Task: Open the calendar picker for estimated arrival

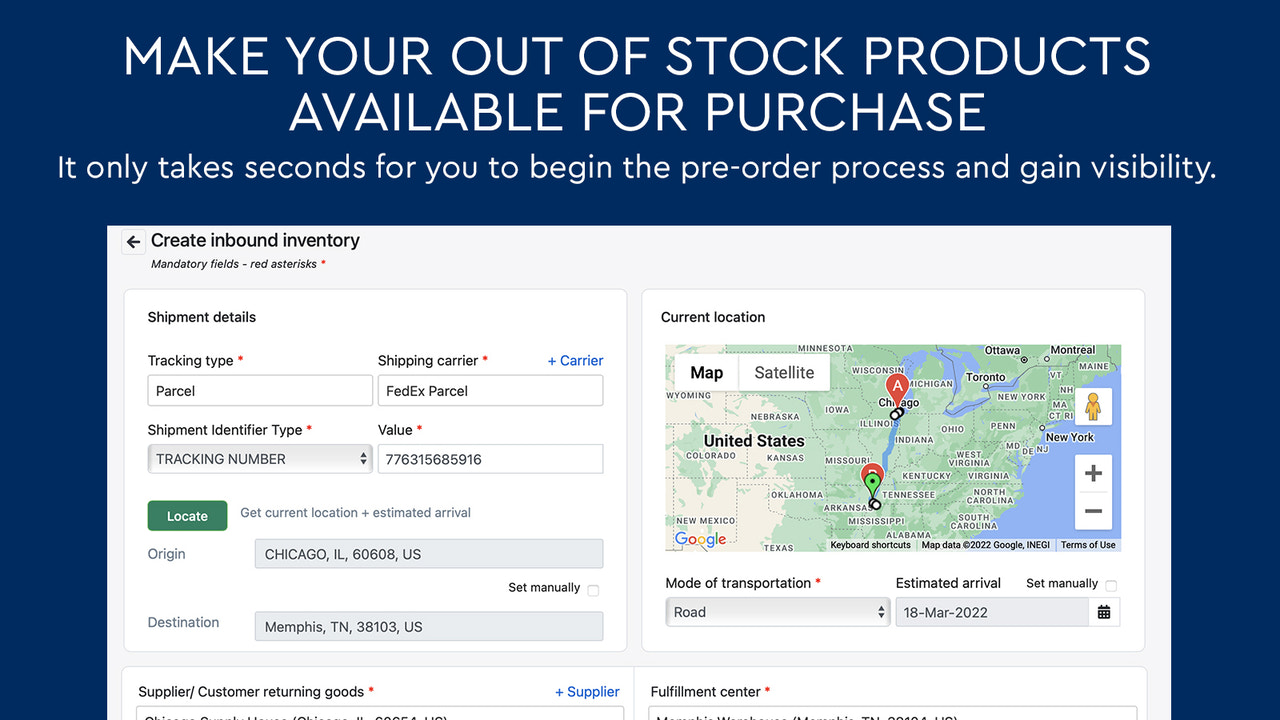Action: (x=1104, y=611)
